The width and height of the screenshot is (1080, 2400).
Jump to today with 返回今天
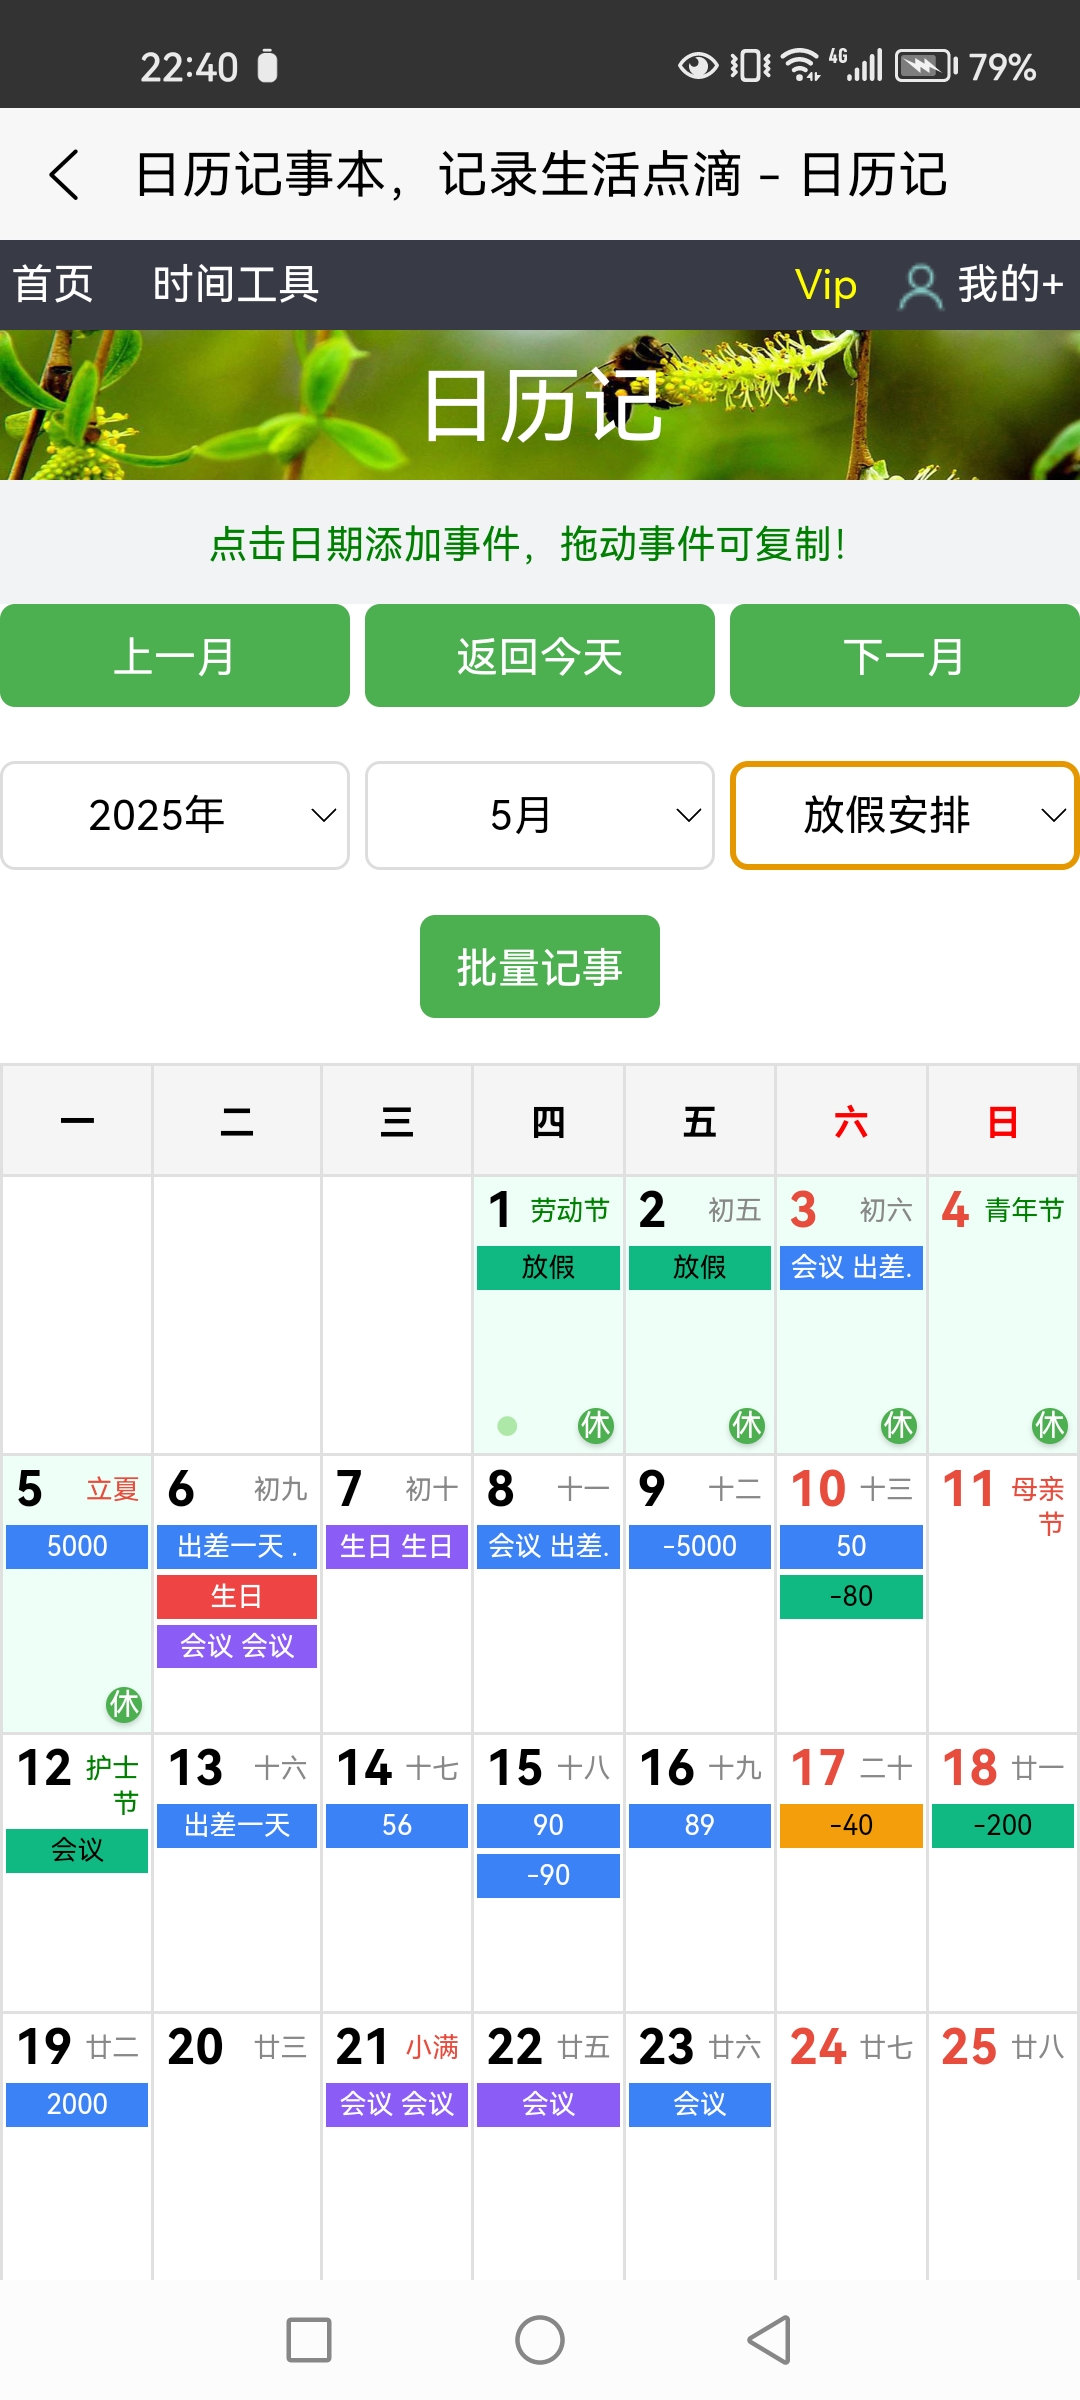[540, 656]
